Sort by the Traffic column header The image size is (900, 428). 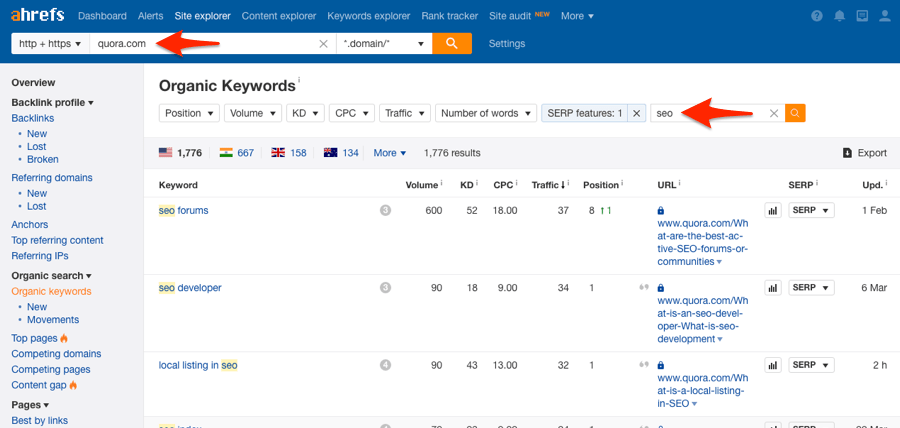548,185
